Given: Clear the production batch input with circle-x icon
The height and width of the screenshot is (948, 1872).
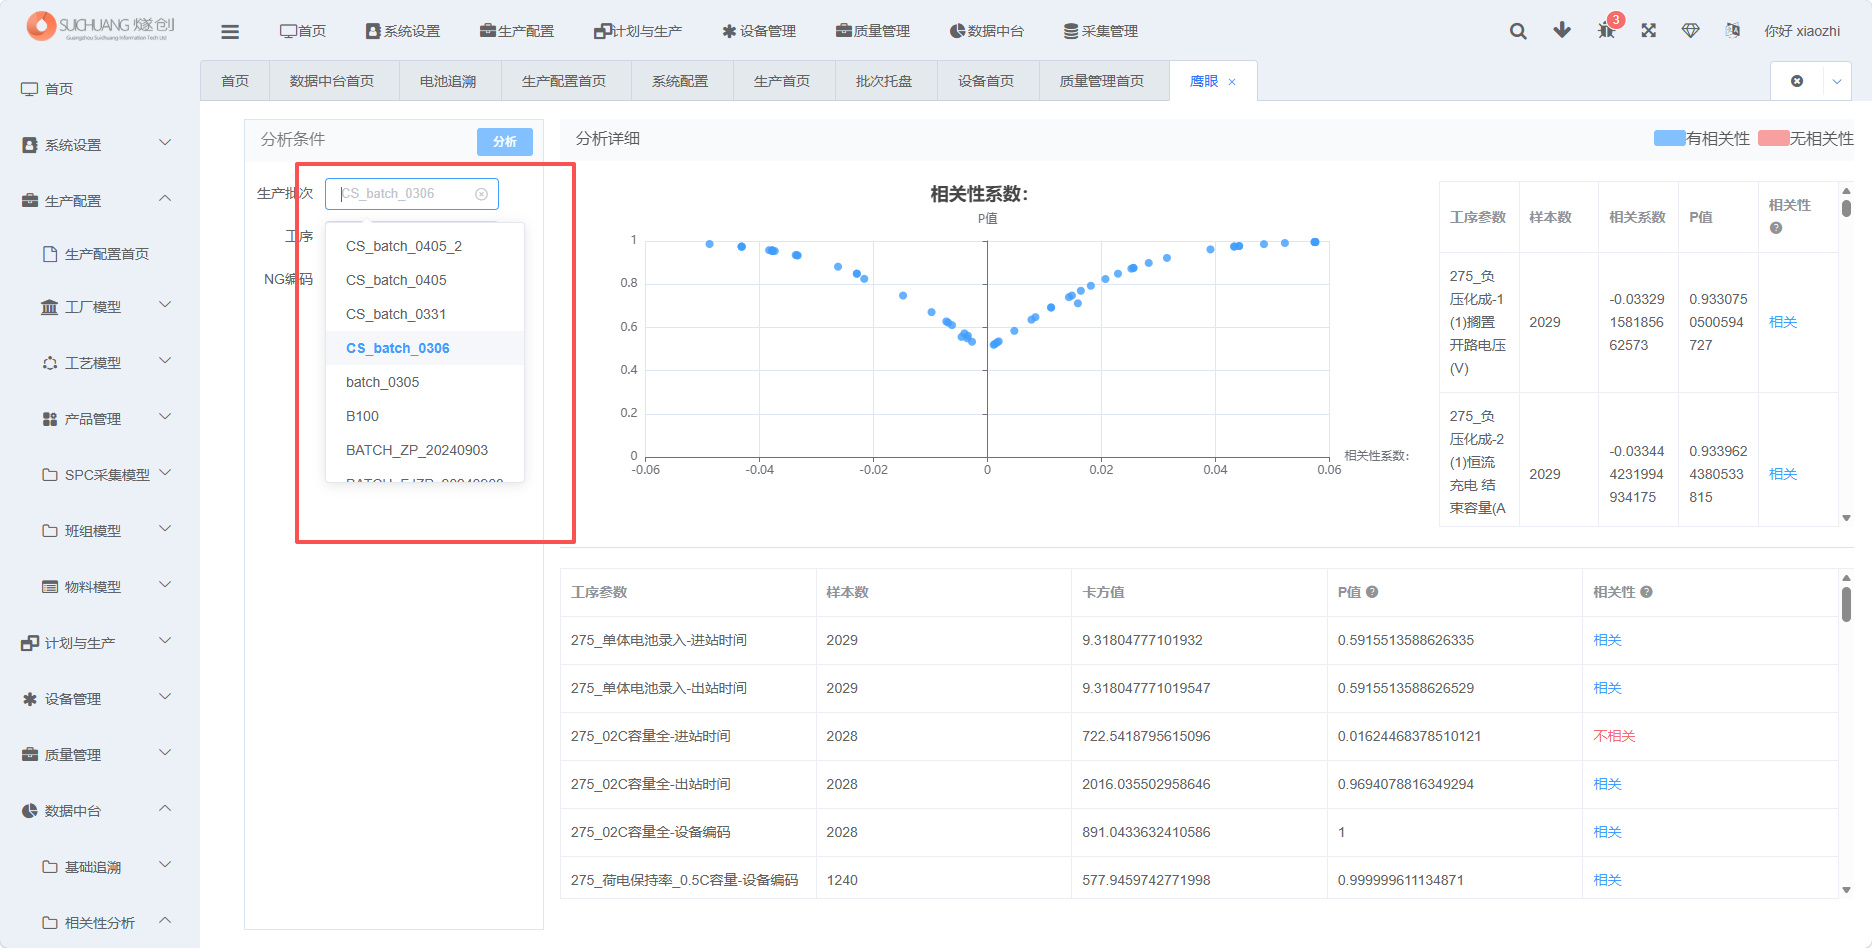Looking at the screenshot, I should (x=481, y=194).
